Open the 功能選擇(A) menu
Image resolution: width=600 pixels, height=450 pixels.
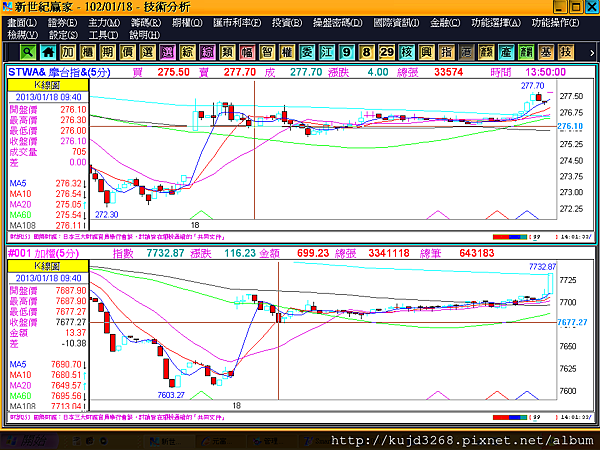496,23
